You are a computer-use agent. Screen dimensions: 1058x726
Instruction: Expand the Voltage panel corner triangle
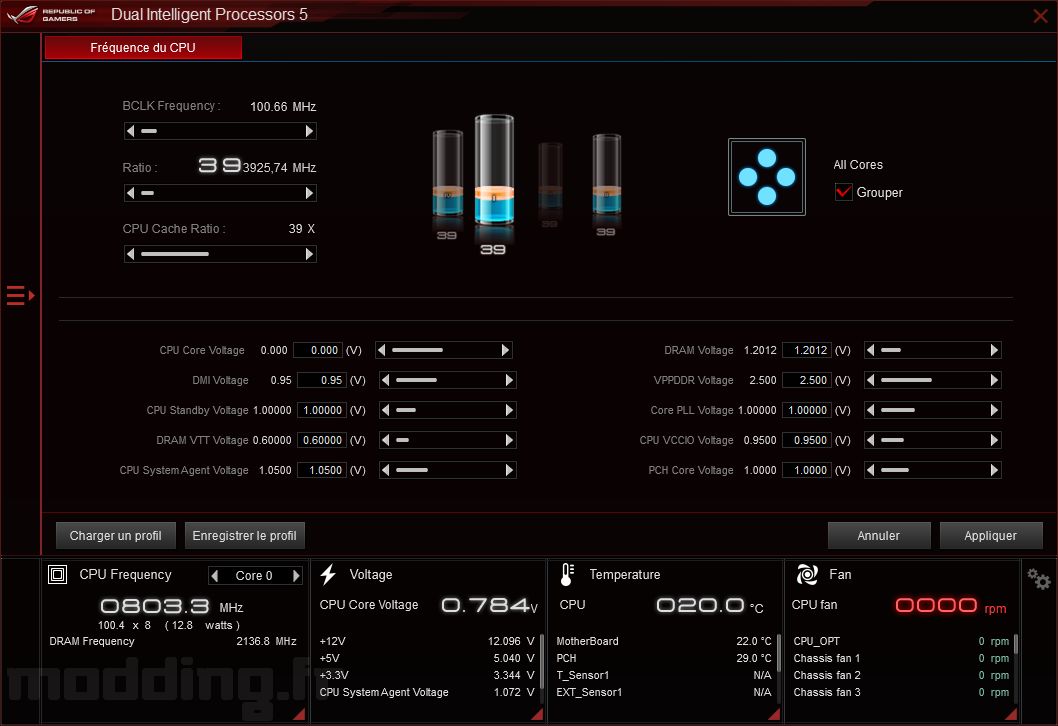(x=537, y=714)
